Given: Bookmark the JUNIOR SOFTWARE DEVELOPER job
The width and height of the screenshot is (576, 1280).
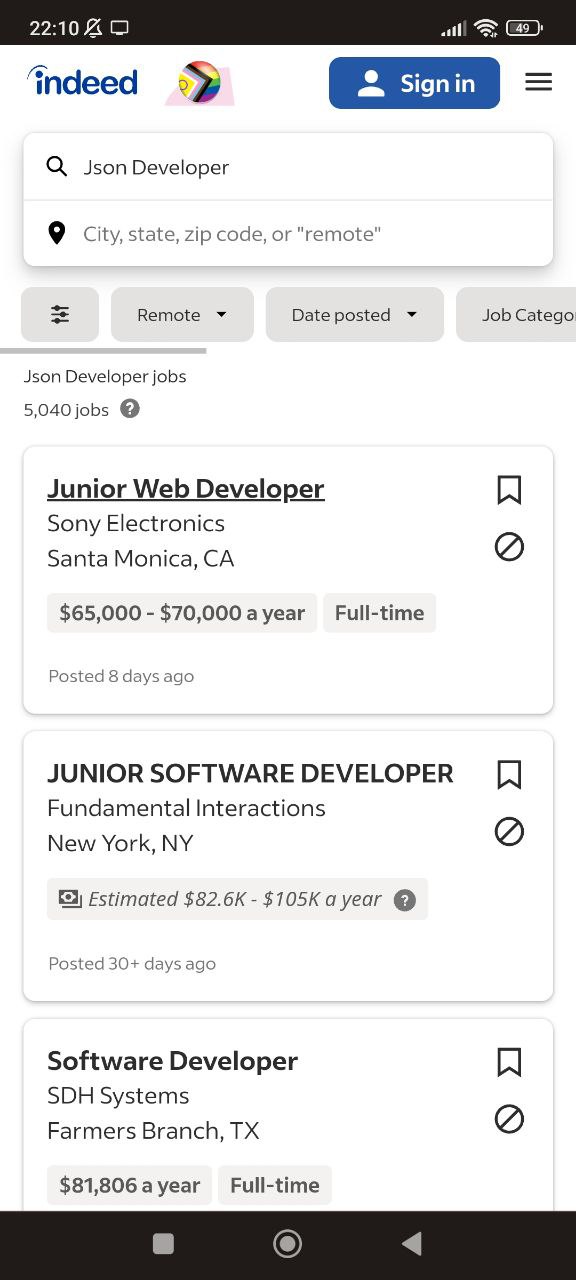Looking at the screenshot, I should (509, 775).
